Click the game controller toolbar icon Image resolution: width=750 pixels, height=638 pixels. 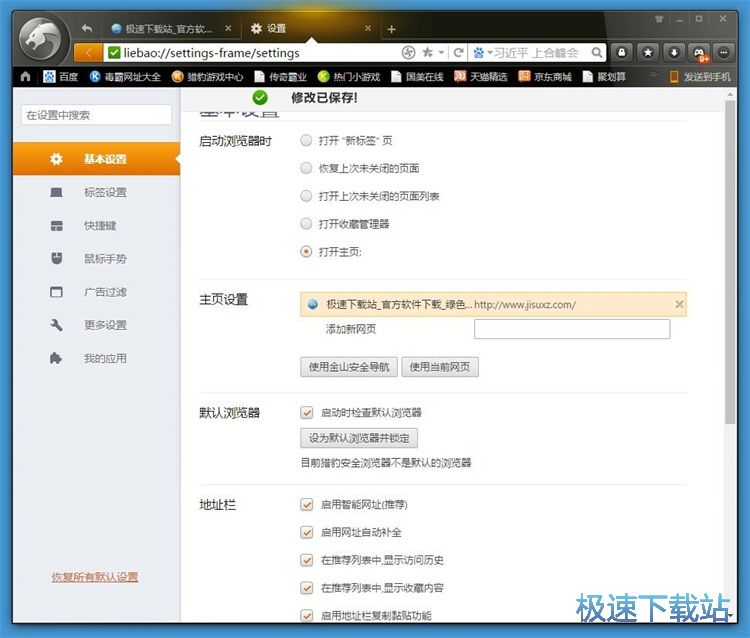pyautogui.click(x=699, y=53)
